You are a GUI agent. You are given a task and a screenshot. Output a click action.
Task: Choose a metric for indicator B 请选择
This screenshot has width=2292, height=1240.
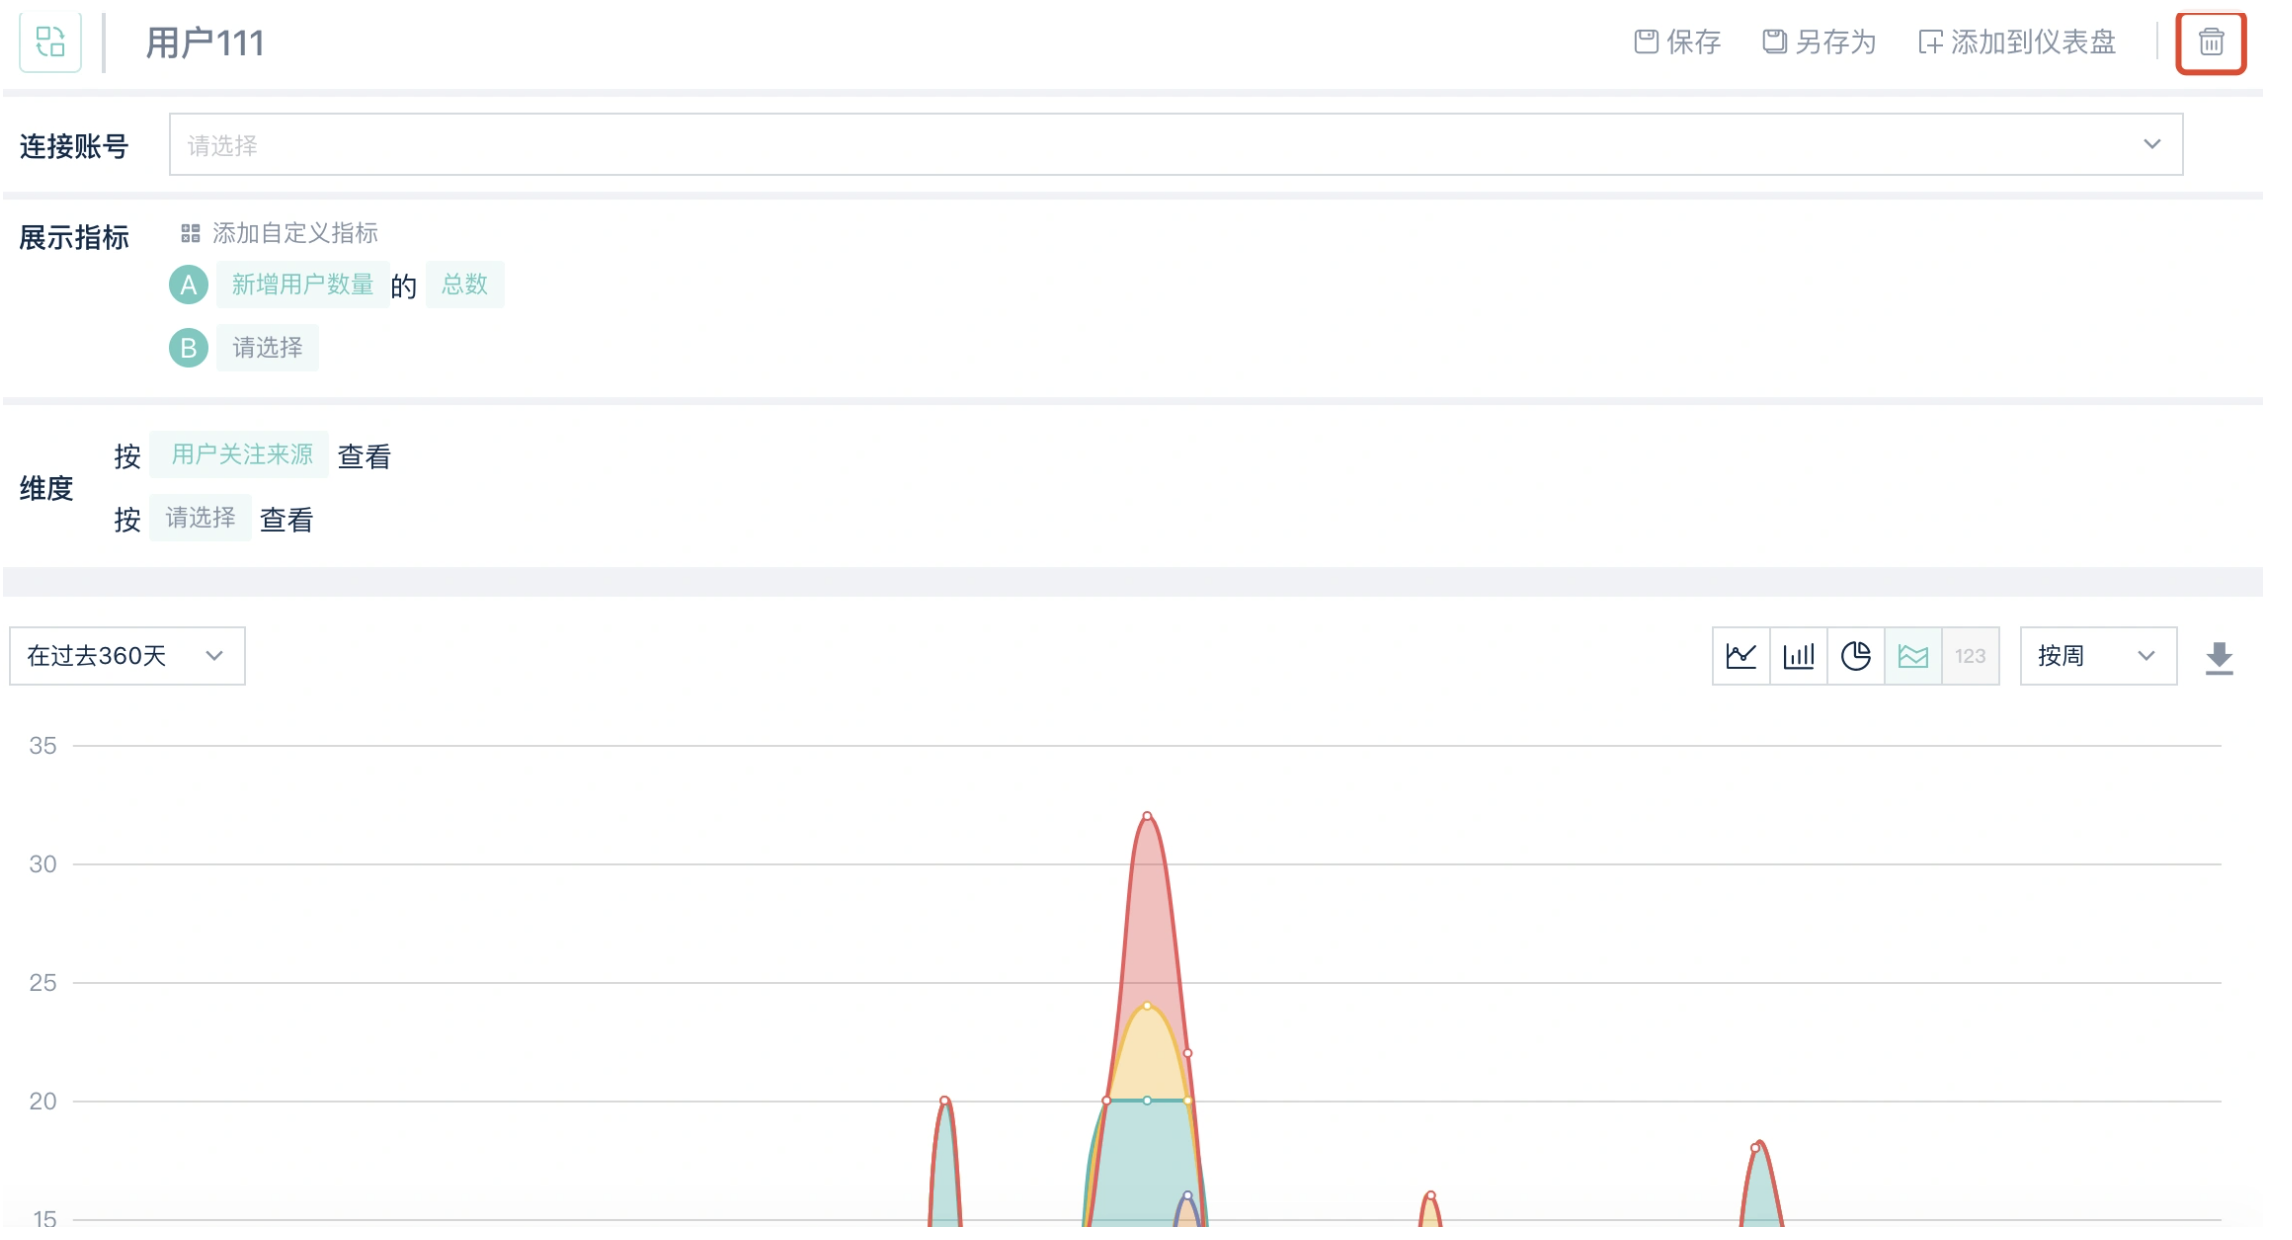pos(268,349)
